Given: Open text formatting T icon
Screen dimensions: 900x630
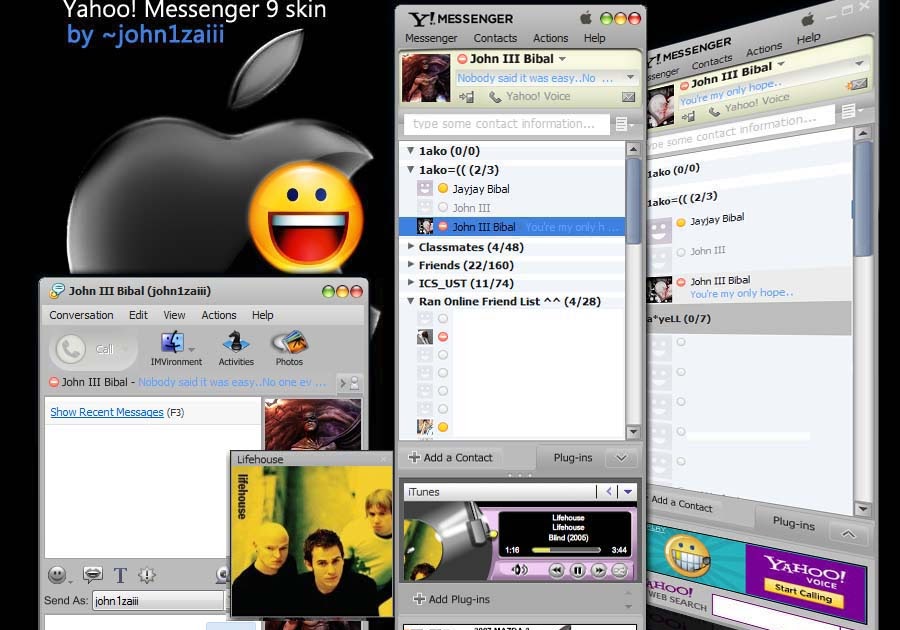Looking at the screenshot, I should click(120, 575).
